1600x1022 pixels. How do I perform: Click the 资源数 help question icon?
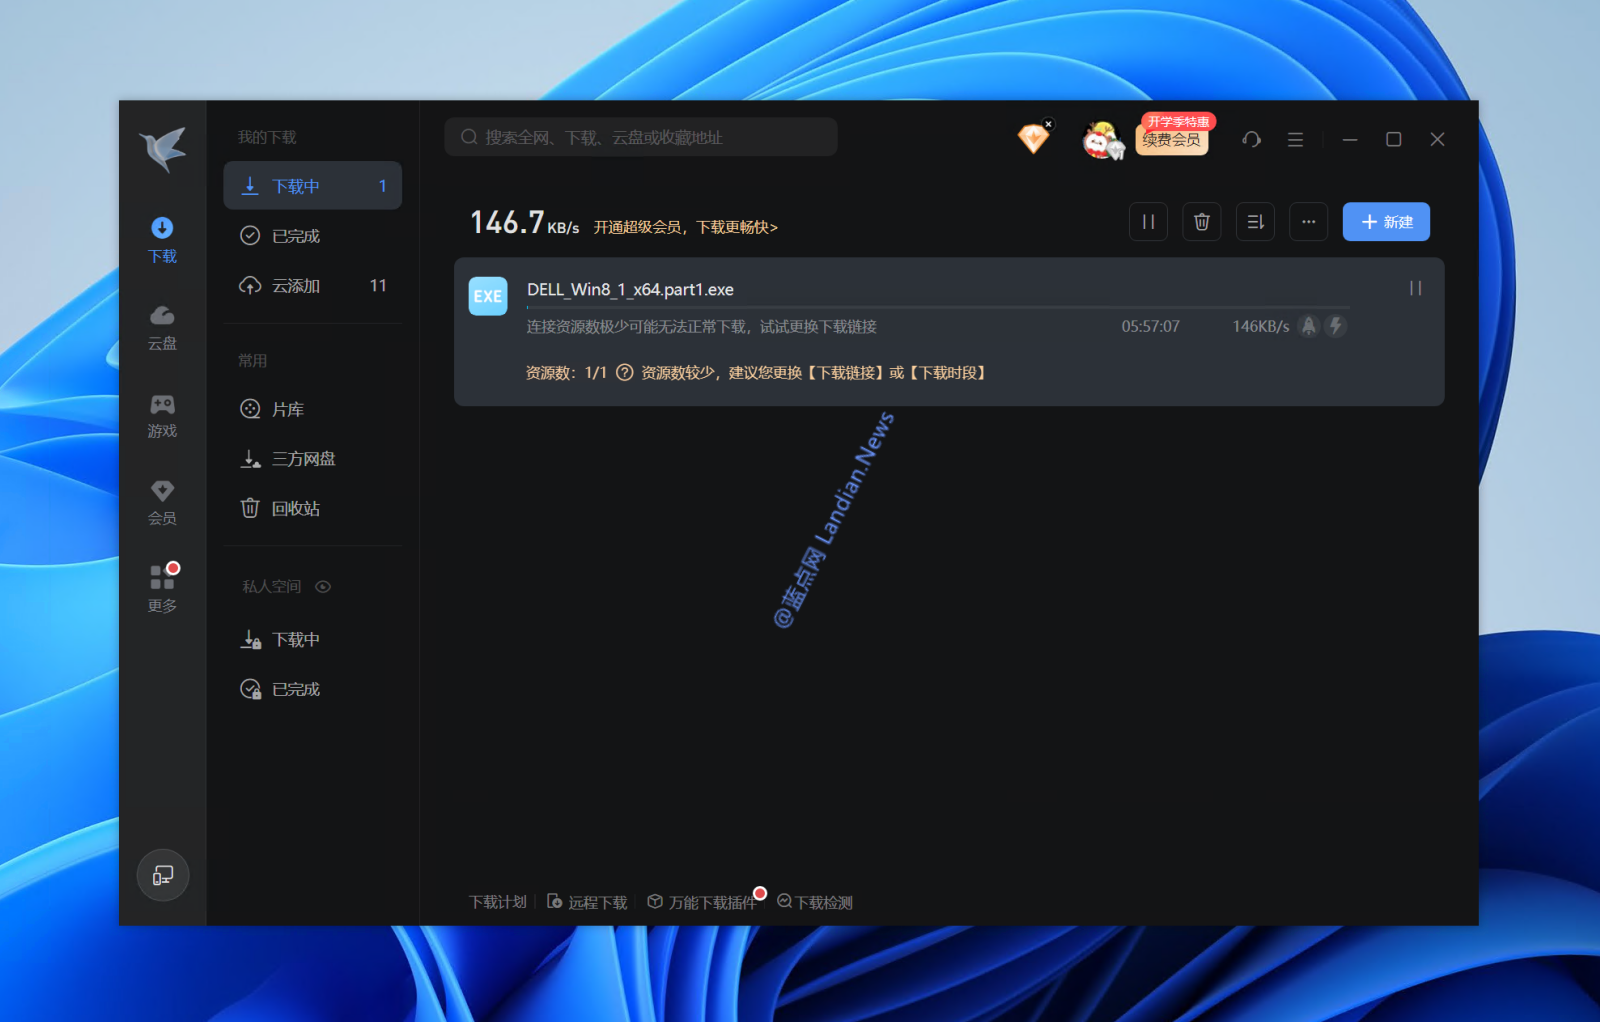[x=624, y=372]
